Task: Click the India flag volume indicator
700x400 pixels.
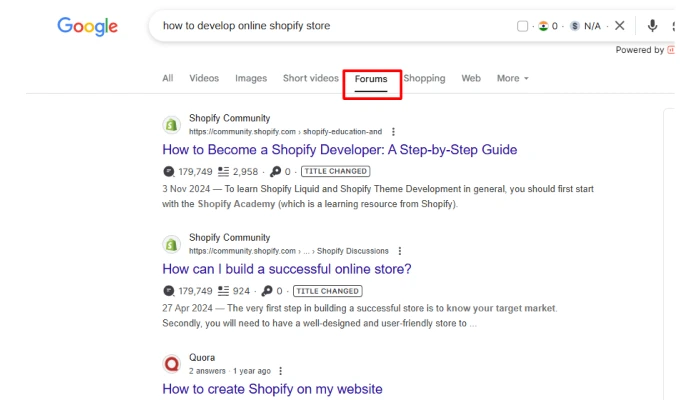Action: [543, 26]
